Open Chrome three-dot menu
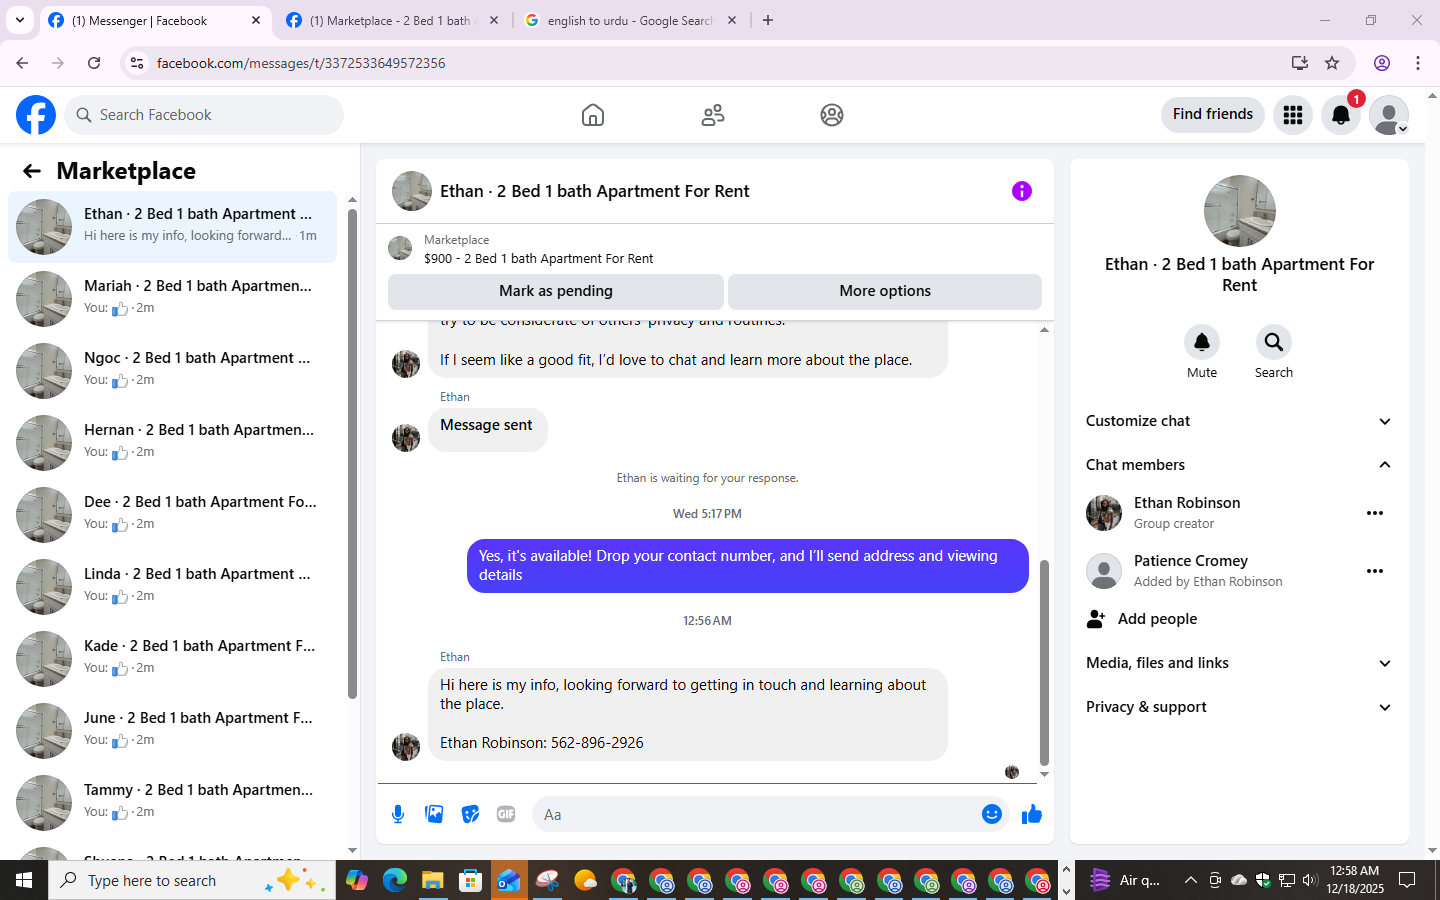 [1418, 63]
